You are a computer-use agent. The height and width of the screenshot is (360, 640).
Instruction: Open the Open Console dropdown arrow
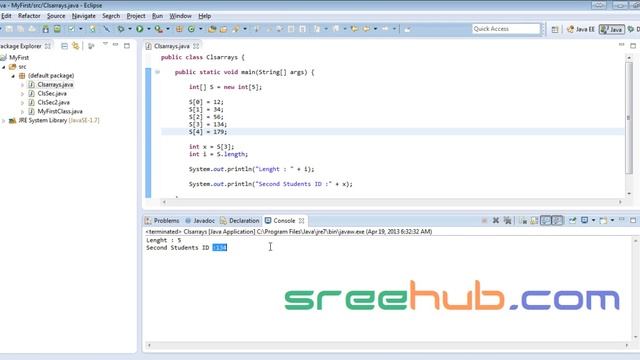point(612,220)
